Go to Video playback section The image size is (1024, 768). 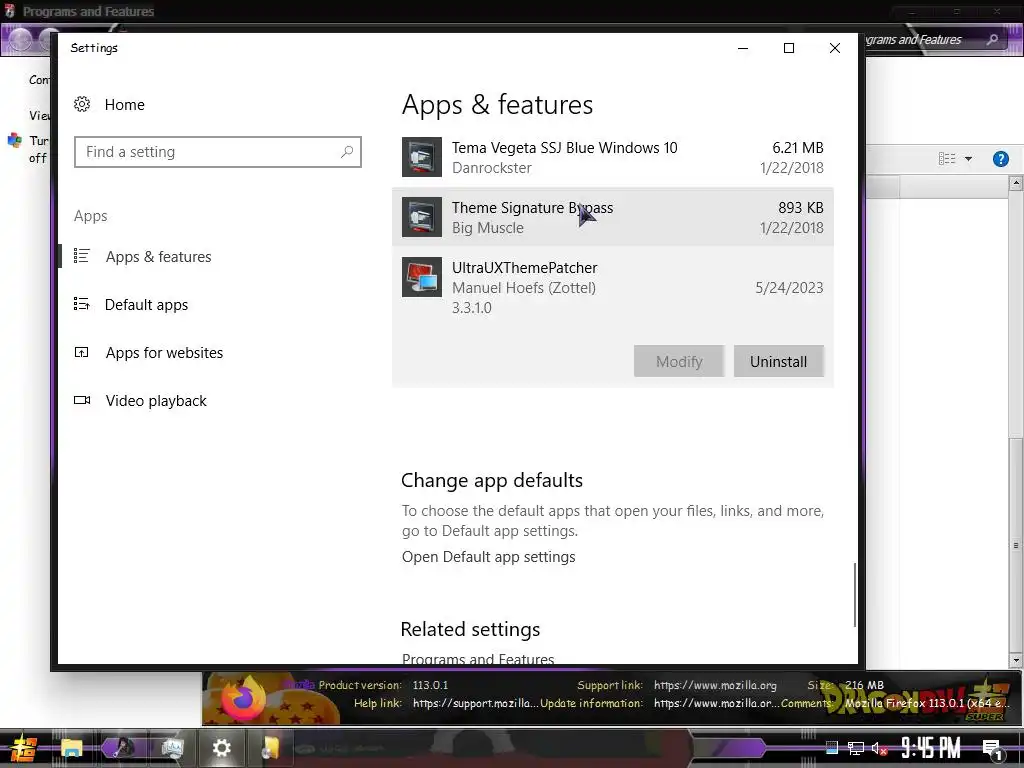point(156,401)
